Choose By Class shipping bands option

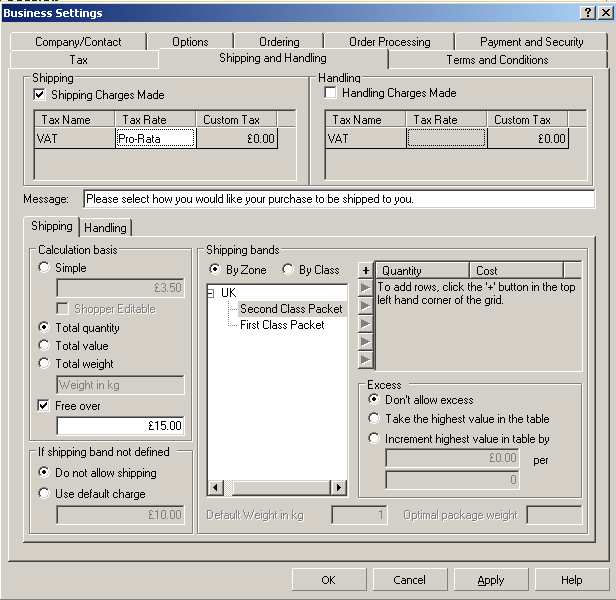[288, 270]
